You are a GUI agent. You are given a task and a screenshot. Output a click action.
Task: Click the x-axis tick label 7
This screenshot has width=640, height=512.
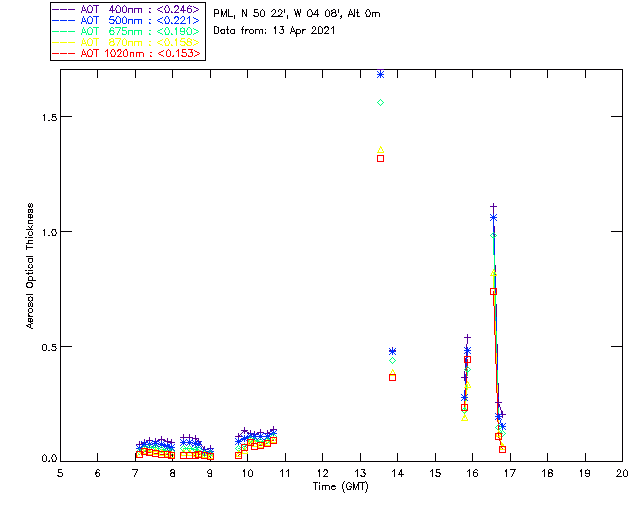(x=135, y=473)
